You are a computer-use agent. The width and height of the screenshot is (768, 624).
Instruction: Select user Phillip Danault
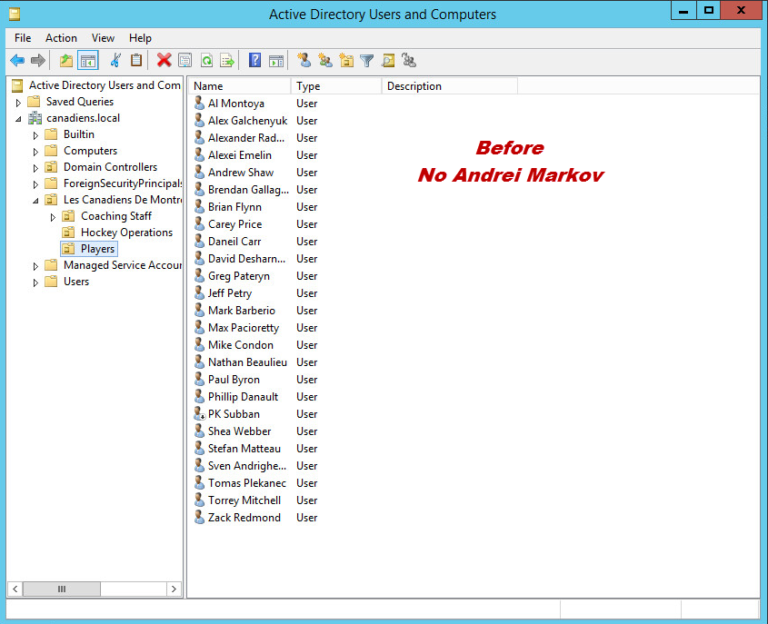coord(243,397)
